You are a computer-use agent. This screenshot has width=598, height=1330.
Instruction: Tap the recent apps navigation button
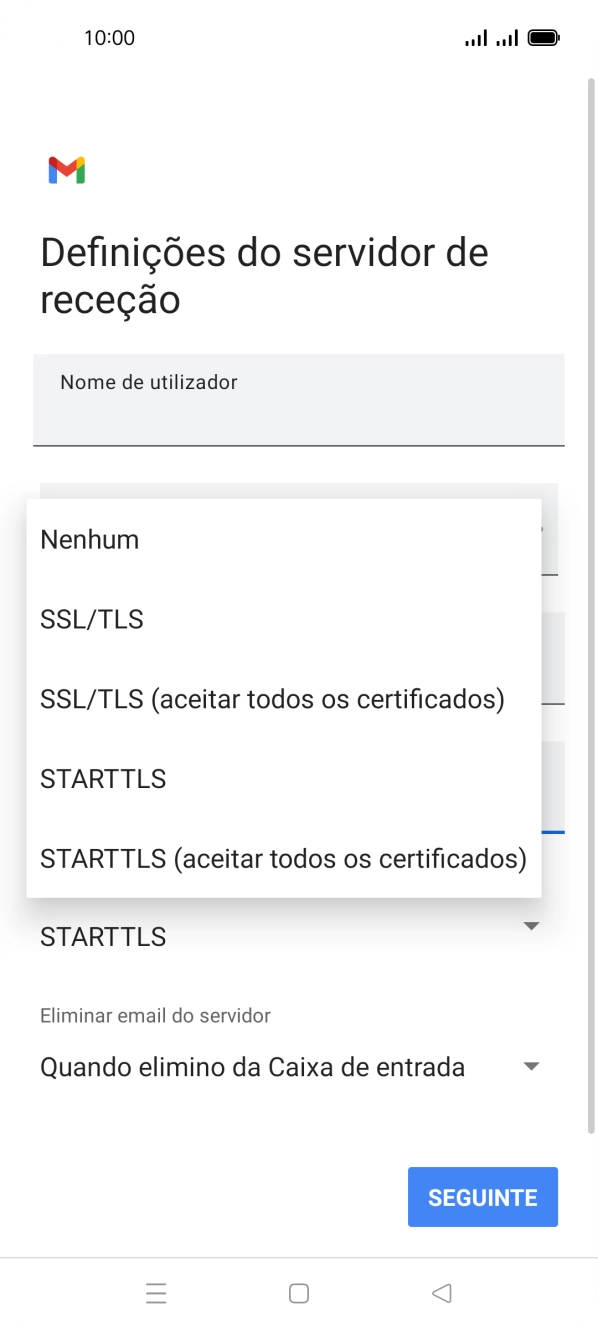[156, 1293]
